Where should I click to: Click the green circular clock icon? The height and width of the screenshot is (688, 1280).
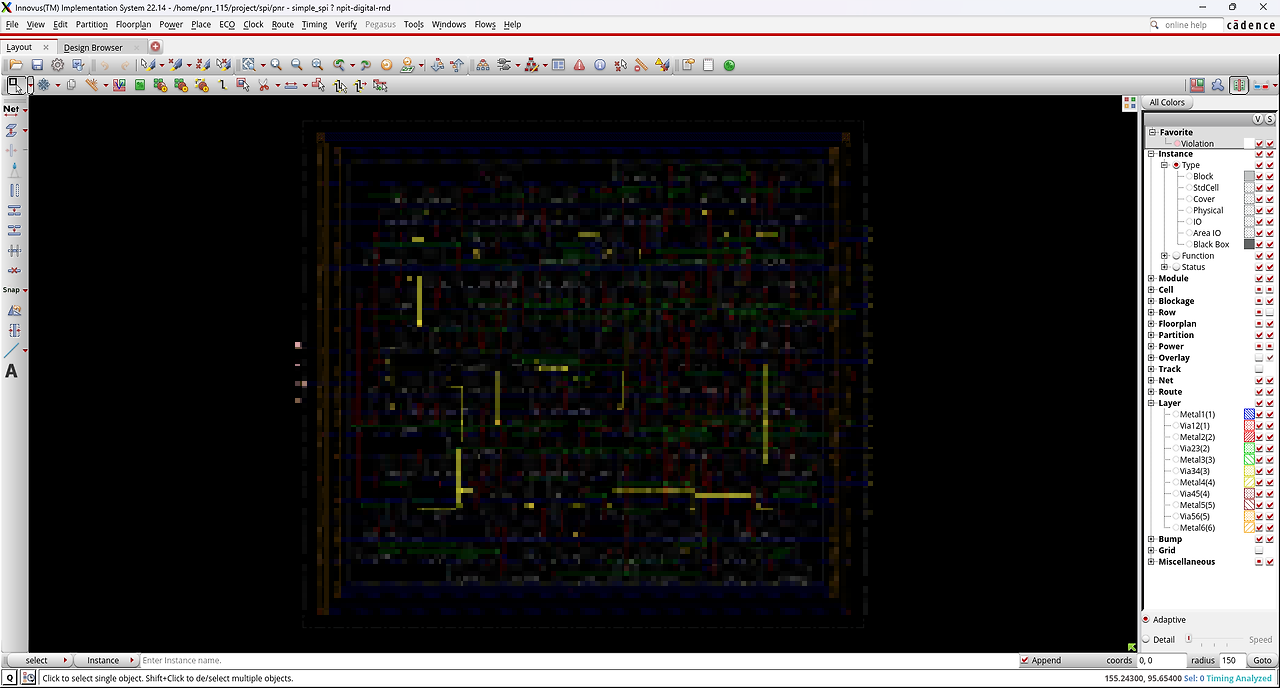(x=729, y=65)
